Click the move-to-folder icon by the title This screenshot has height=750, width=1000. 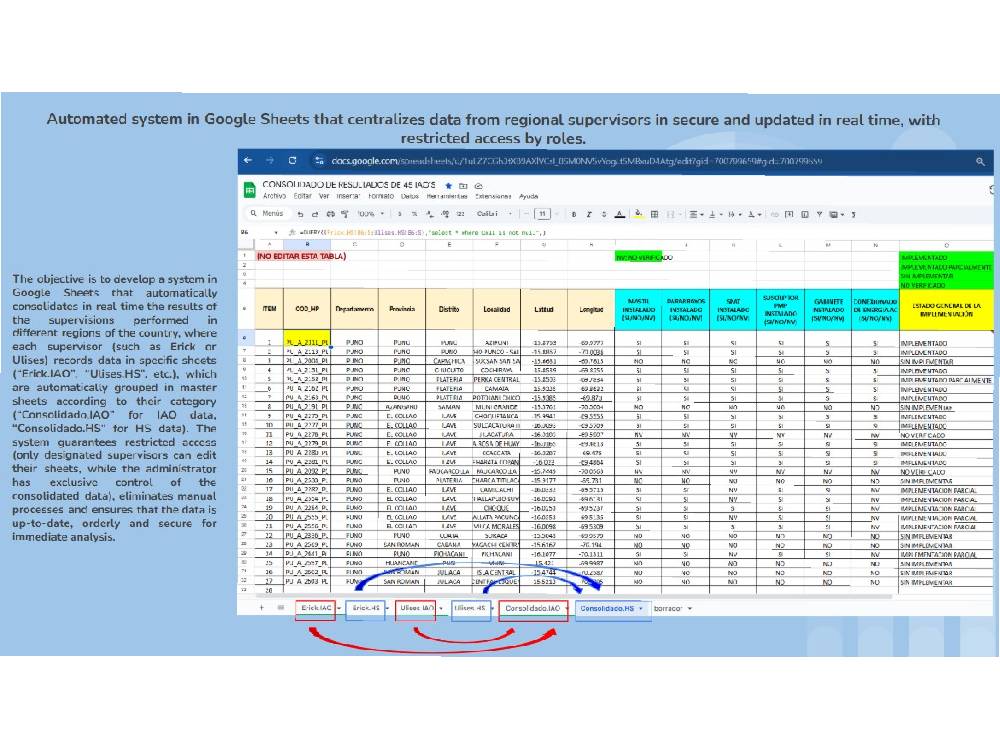[464, 186]
